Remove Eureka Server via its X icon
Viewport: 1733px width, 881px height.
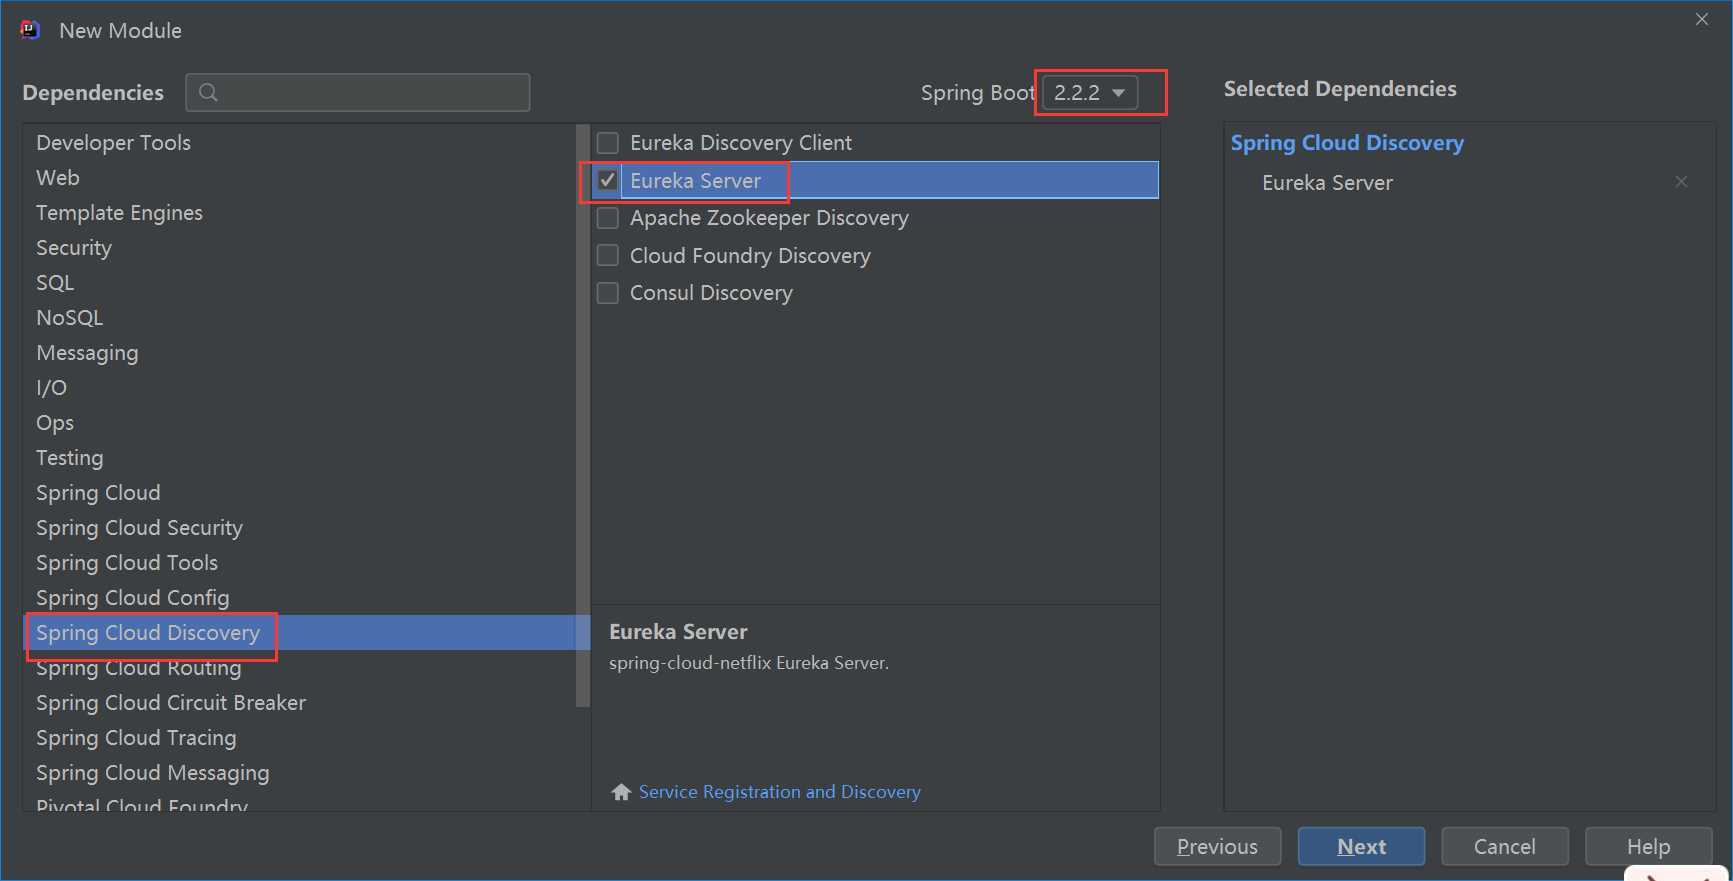(1681, 182)
